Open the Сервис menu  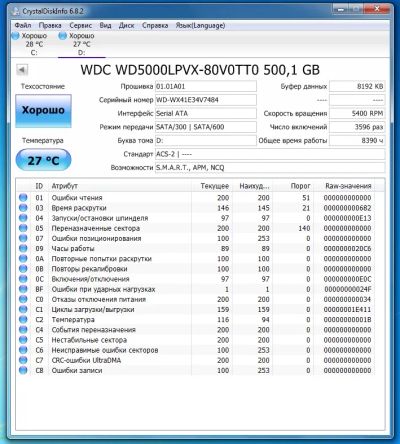[81, 26]
